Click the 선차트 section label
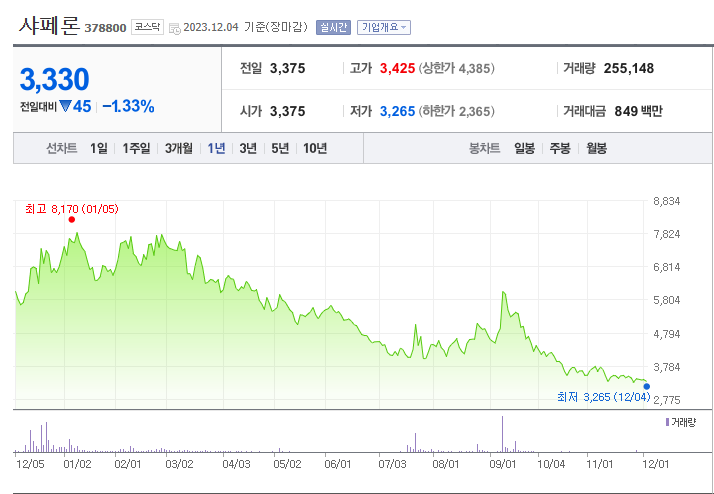 point(61,148)
